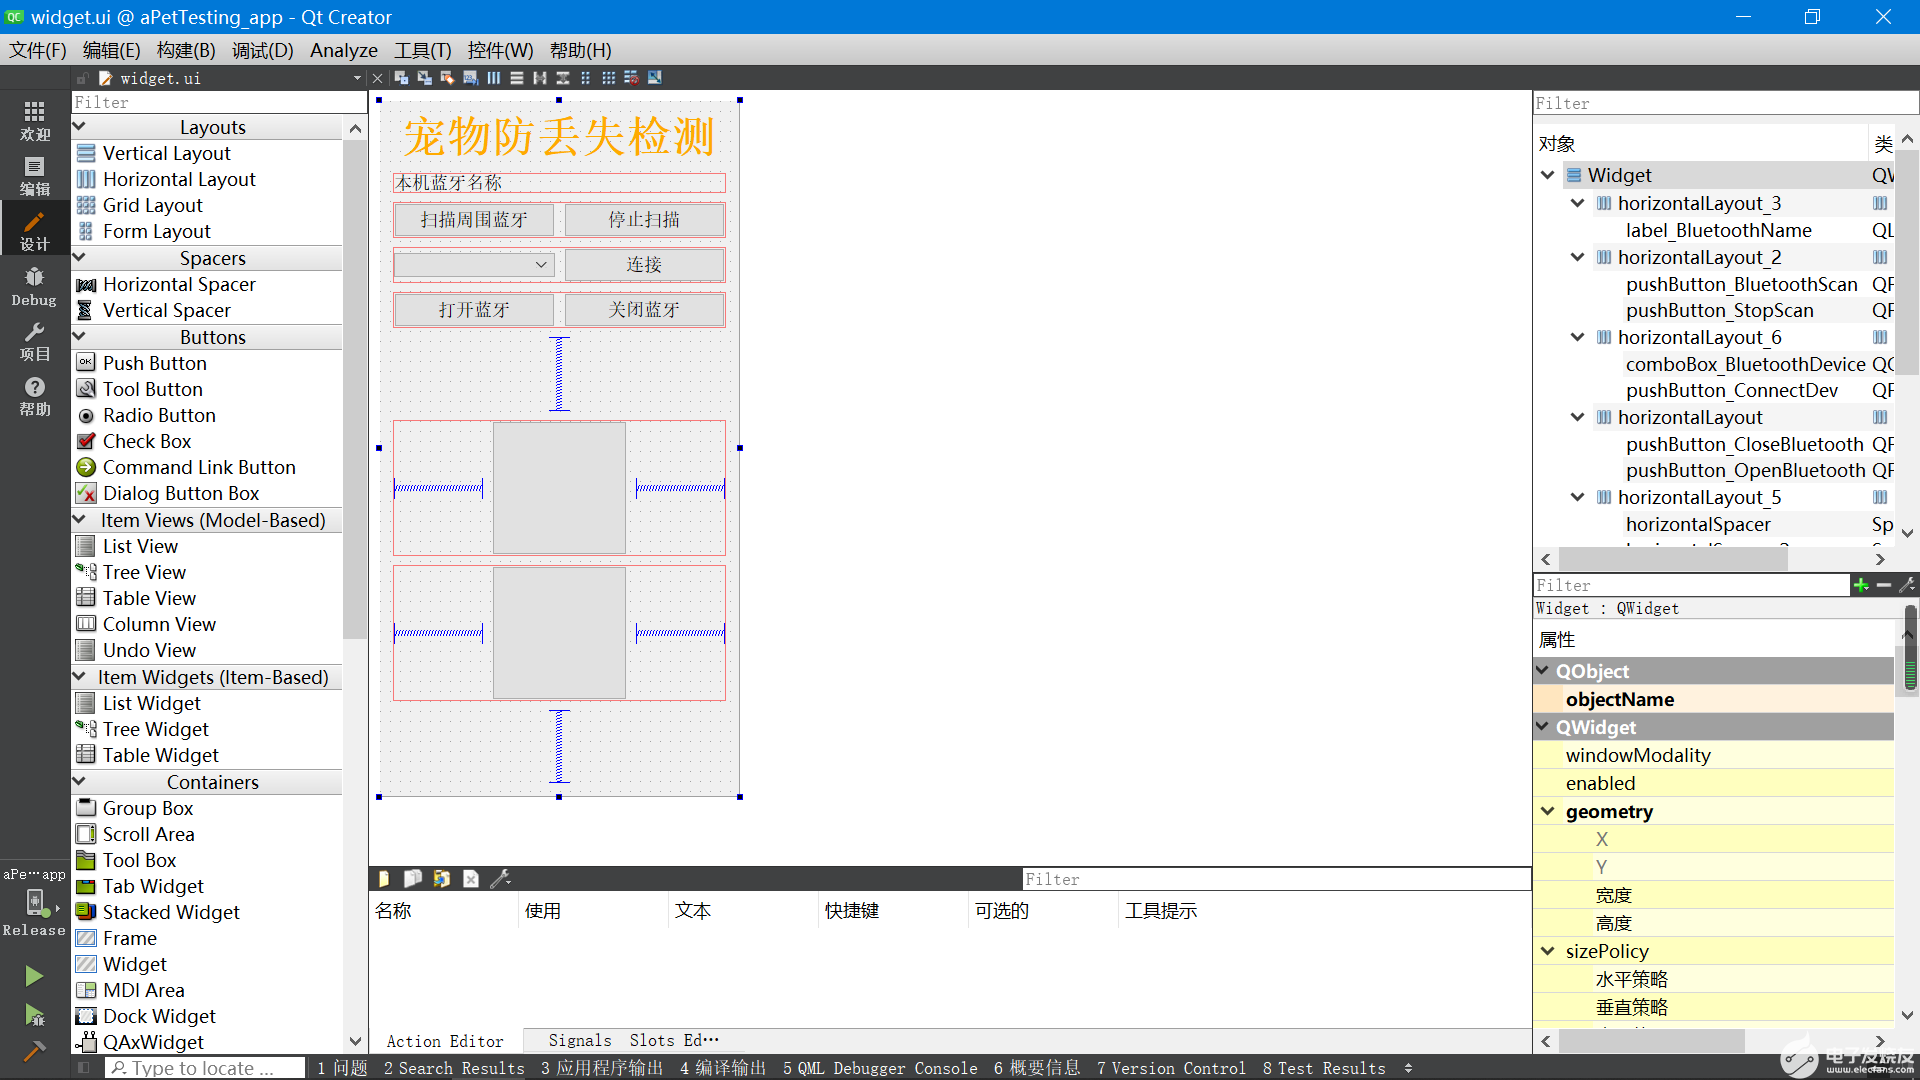
Task: Open Analyze menu
Action: (344, 50)
